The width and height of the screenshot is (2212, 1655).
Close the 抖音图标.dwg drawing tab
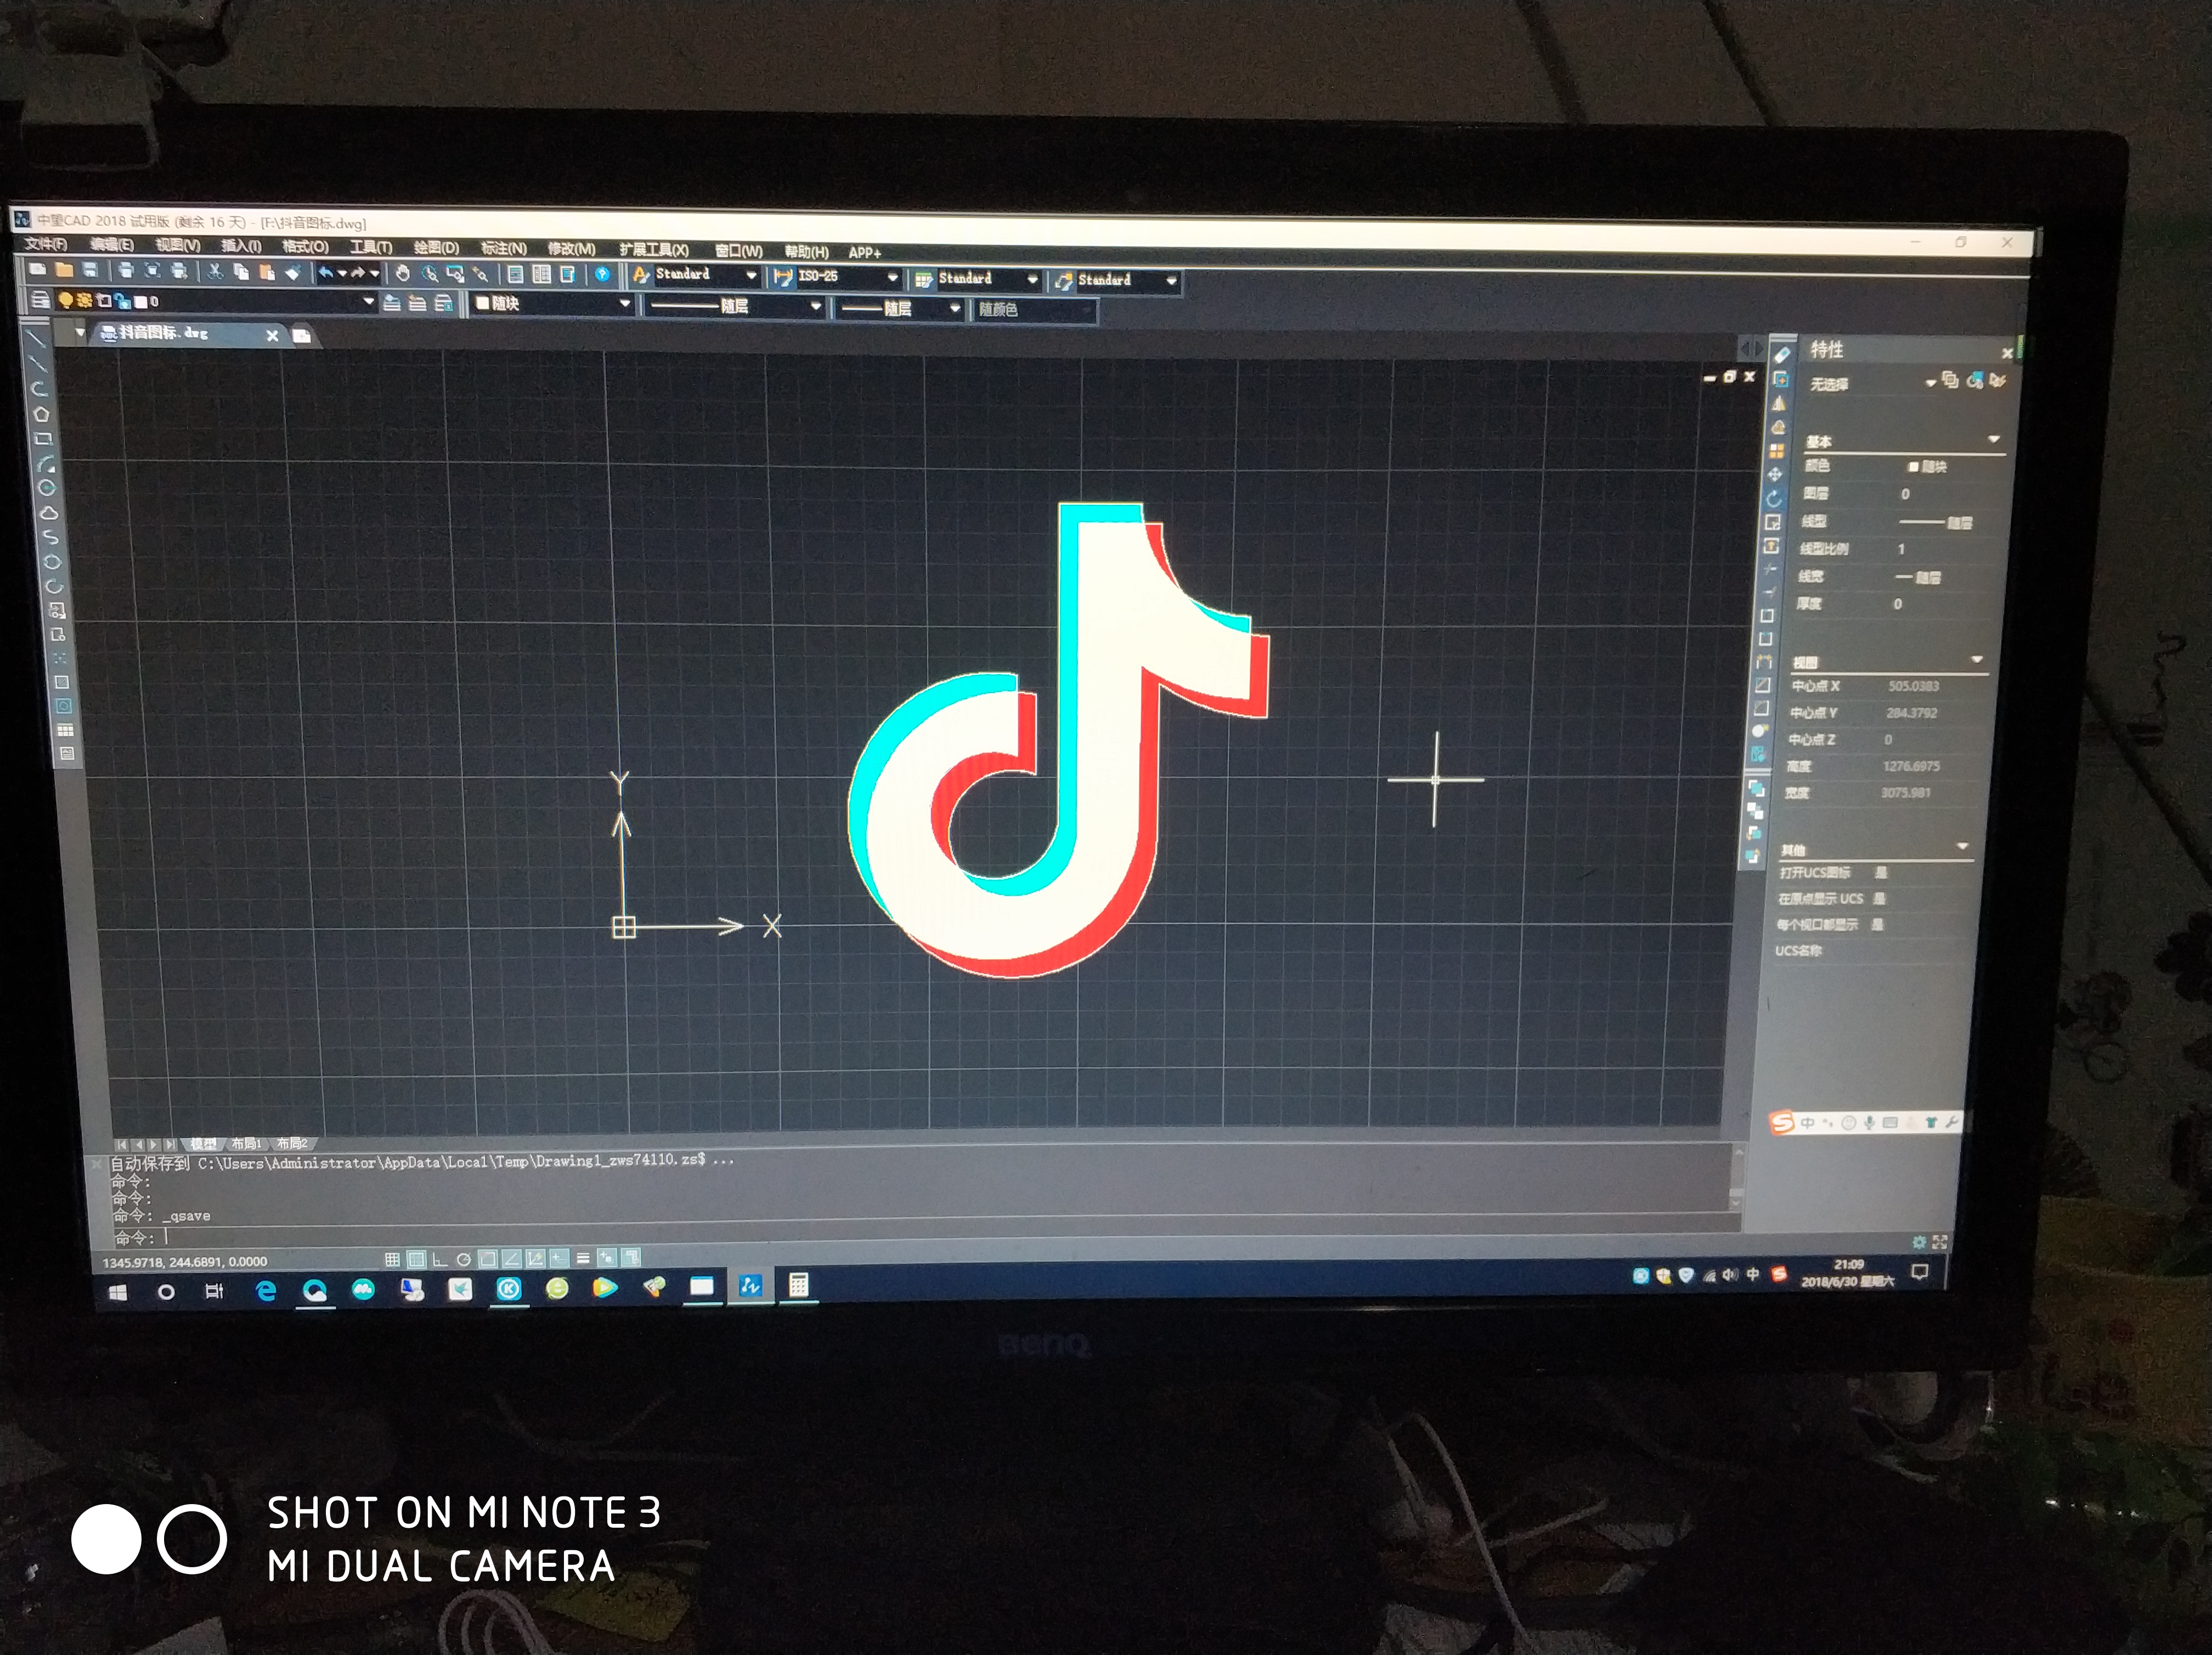[272, 335]
